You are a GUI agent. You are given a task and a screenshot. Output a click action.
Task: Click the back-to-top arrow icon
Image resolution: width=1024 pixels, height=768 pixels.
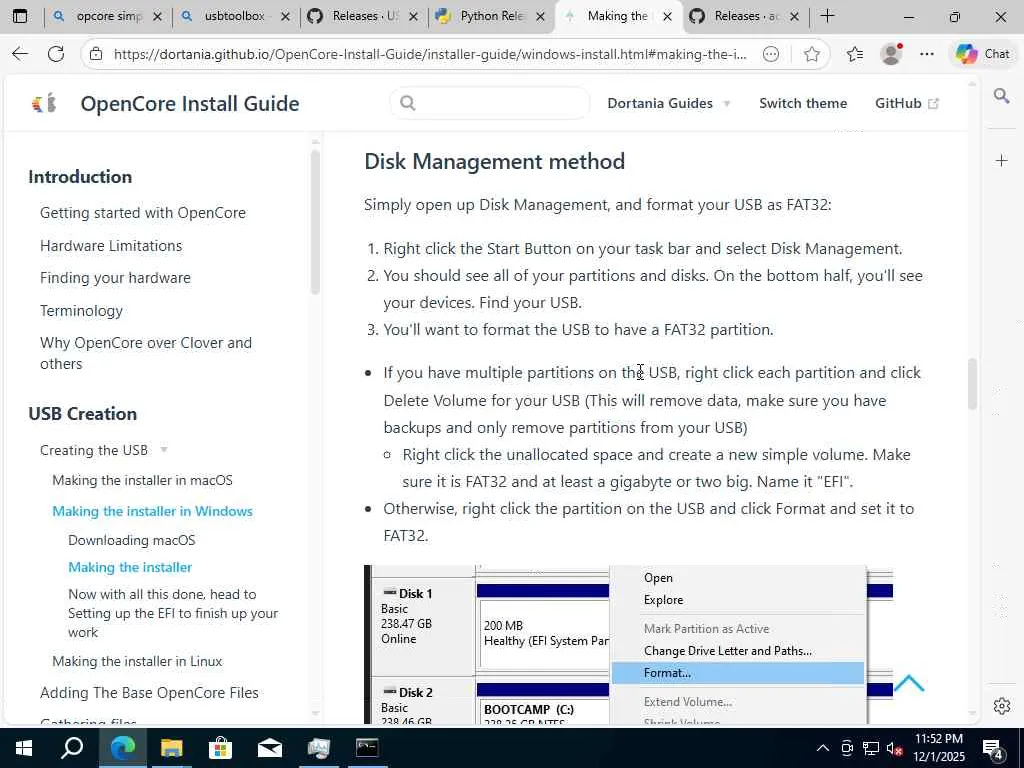[908, 684]
